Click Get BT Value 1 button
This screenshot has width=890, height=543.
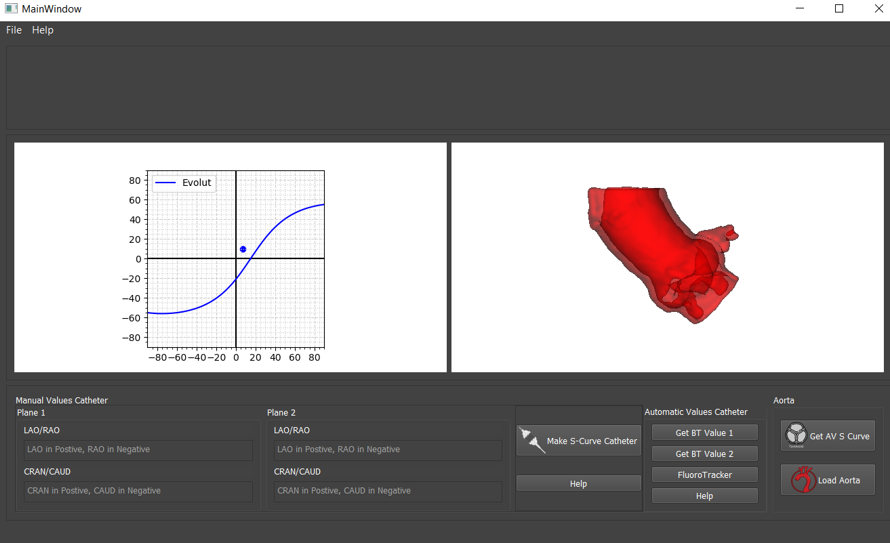704,432
